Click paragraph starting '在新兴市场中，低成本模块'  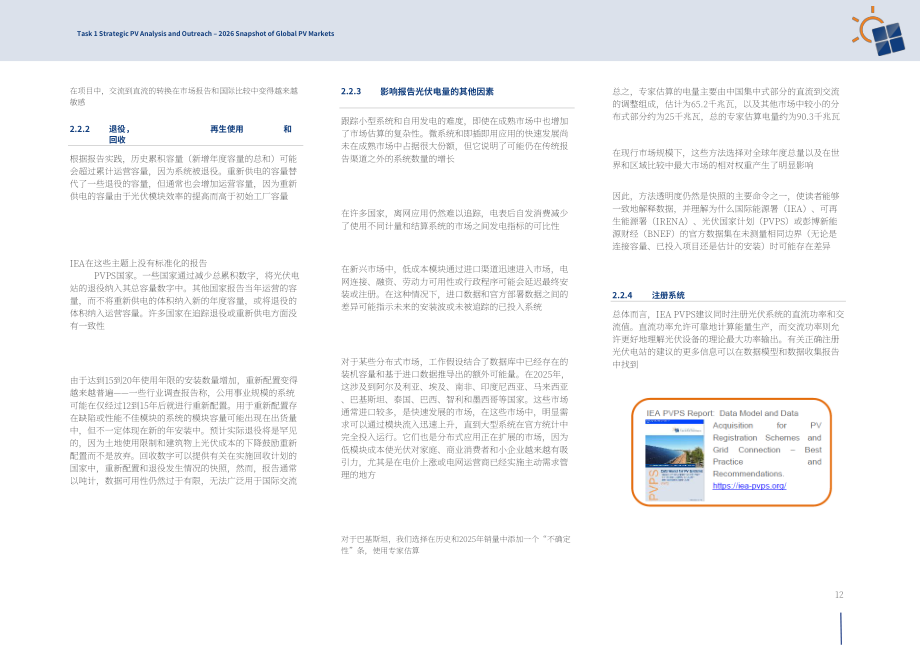pyautogui.click(x=455, y=287)
